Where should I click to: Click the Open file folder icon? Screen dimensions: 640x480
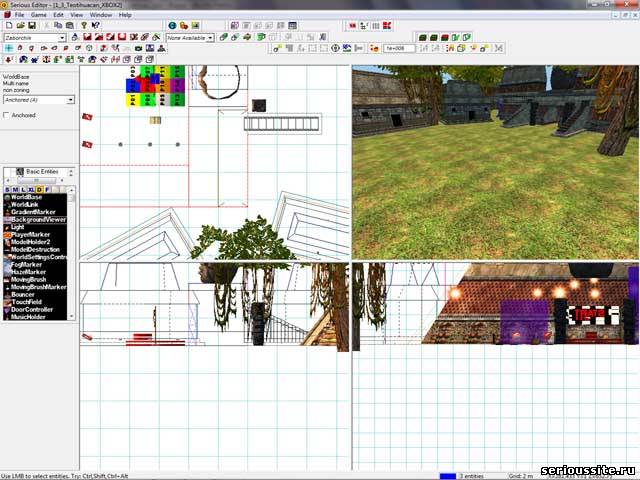[x=20, y=25]
